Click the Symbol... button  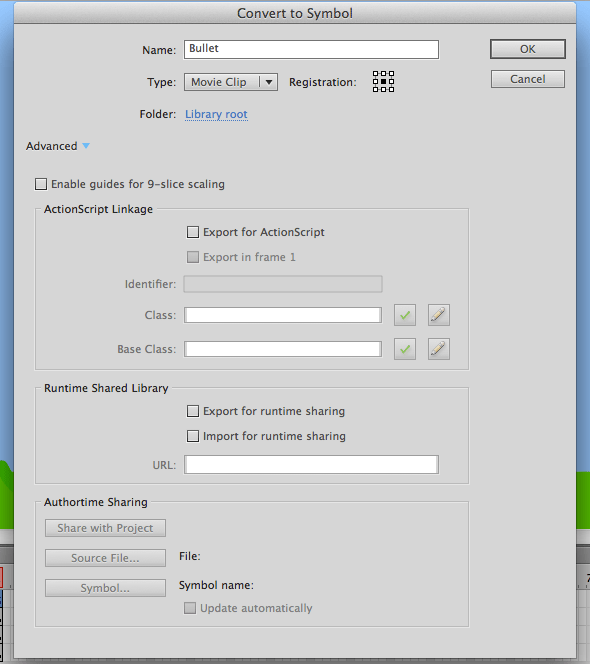pos(105,588)
